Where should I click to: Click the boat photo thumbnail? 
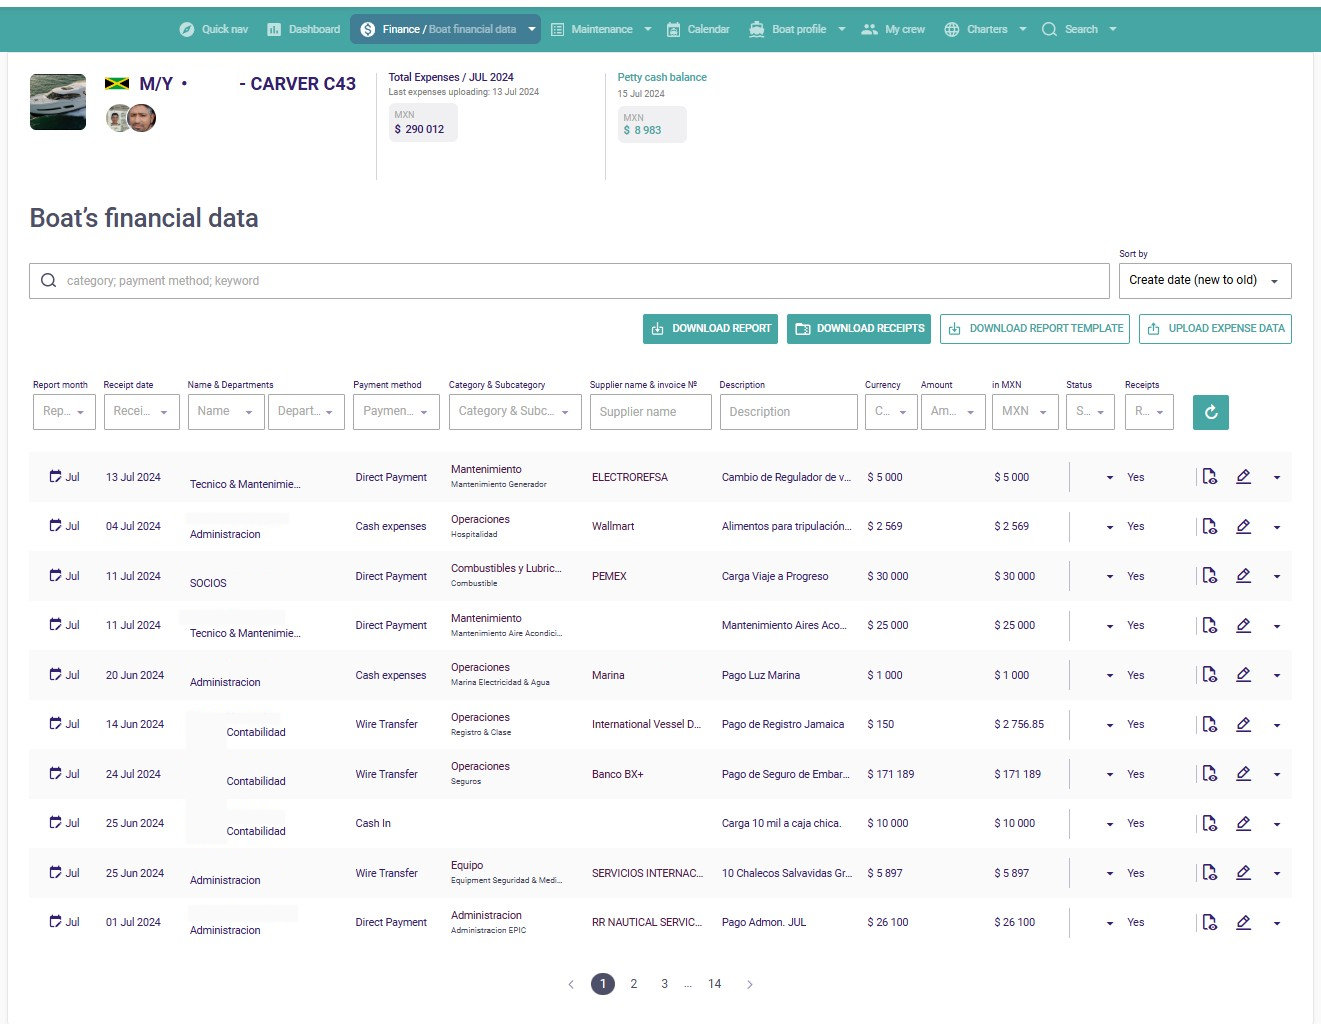tap(58, 102)
